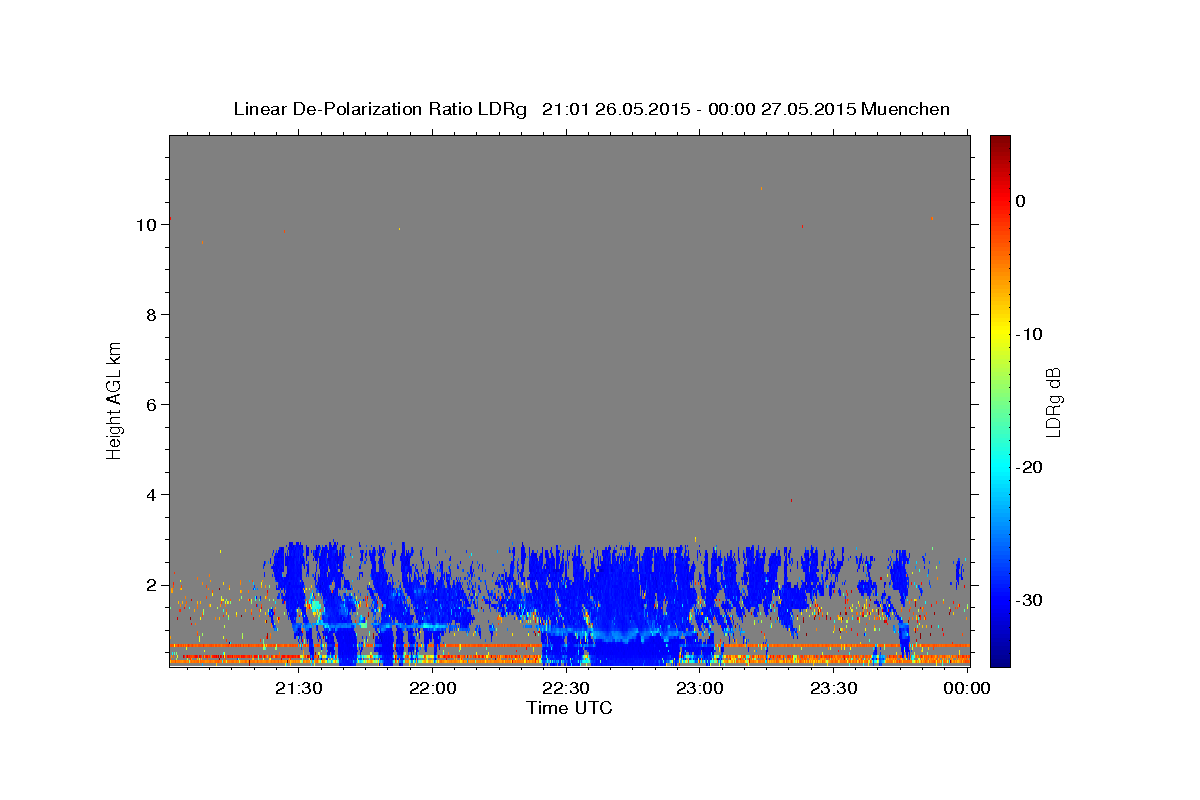Click the 22:00 time tick label
This screenshot has width=1200, height=800.
pos(433,688)
